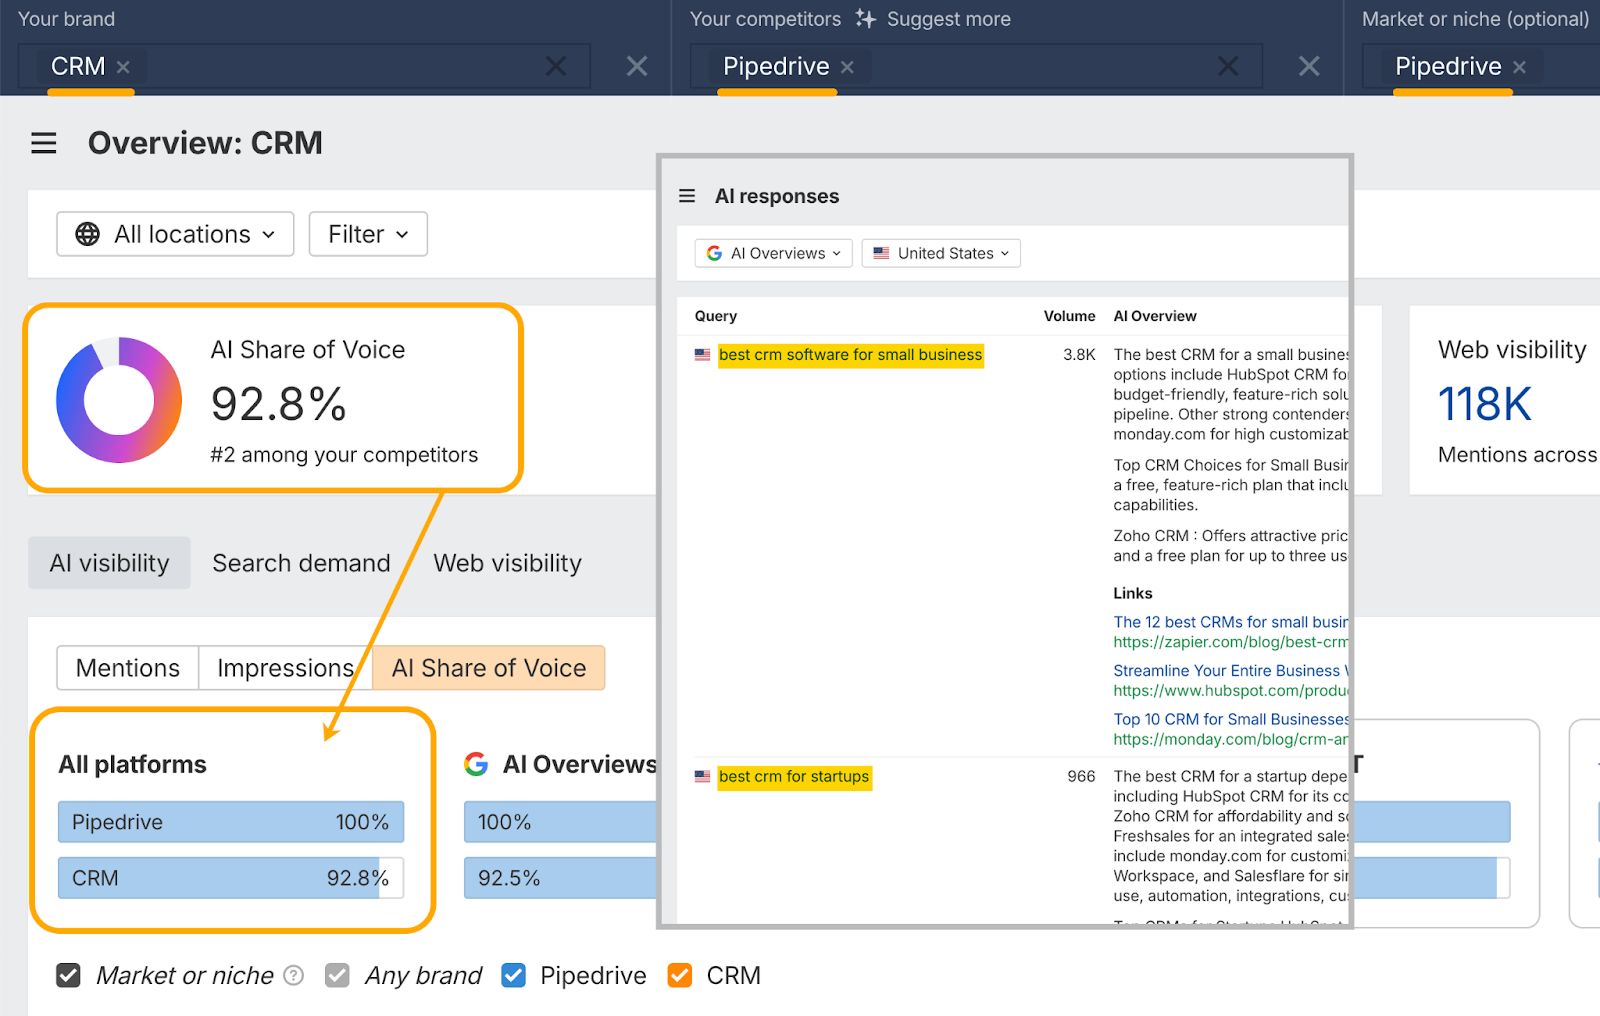The height and width of the screenshot is (1016, 1600).
Task: Click the globe icon in All locations
Action: (88, 234)
